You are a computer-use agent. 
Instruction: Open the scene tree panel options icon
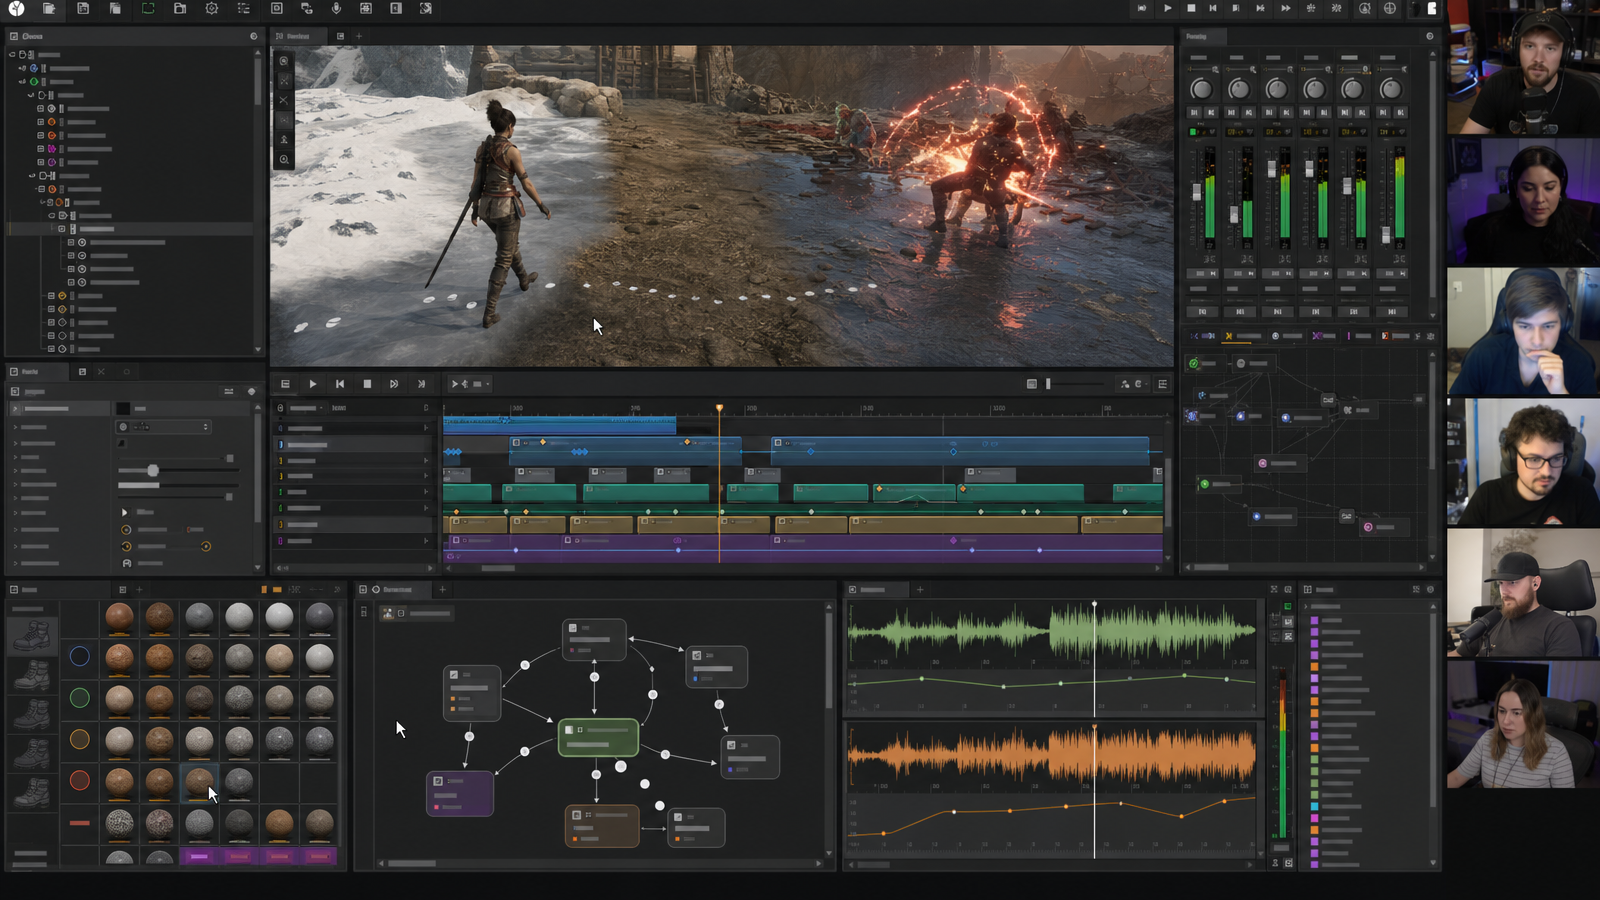pos(253,36)
